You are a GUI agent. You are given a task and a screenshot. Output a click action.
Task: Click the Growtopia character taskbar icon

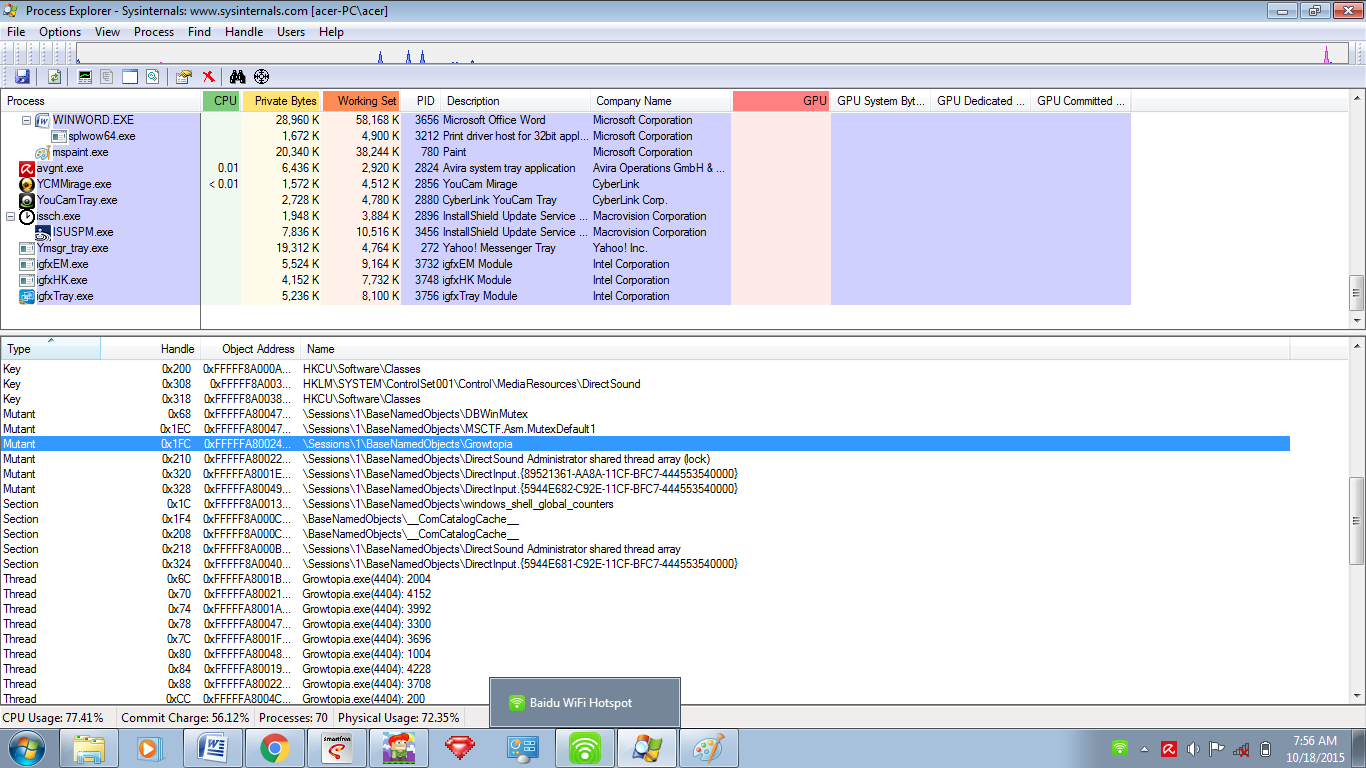[x=399, y=747]
